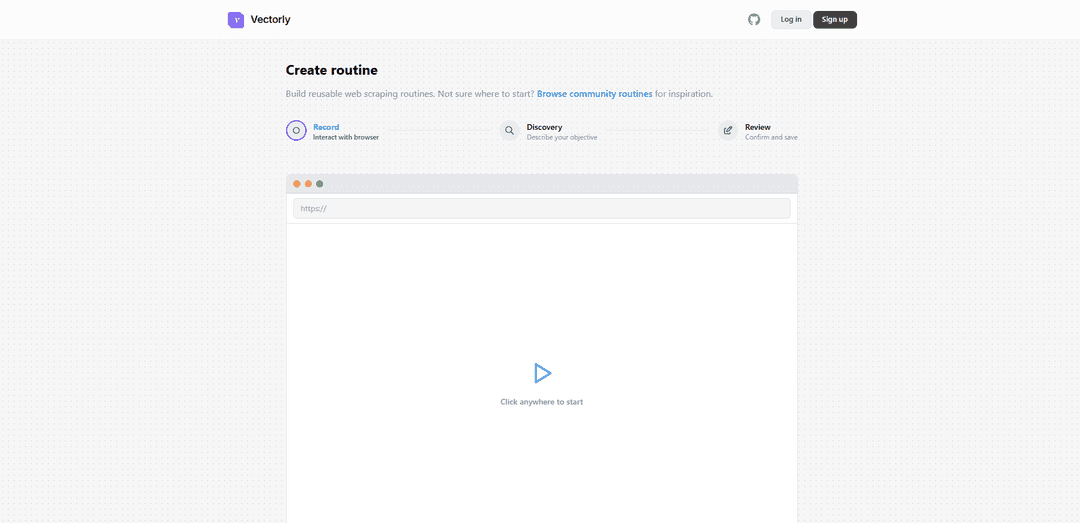The image size is (1080, 523).
Task: Click the red dot in browser titlebar
Action: click(x=297, y=184)
